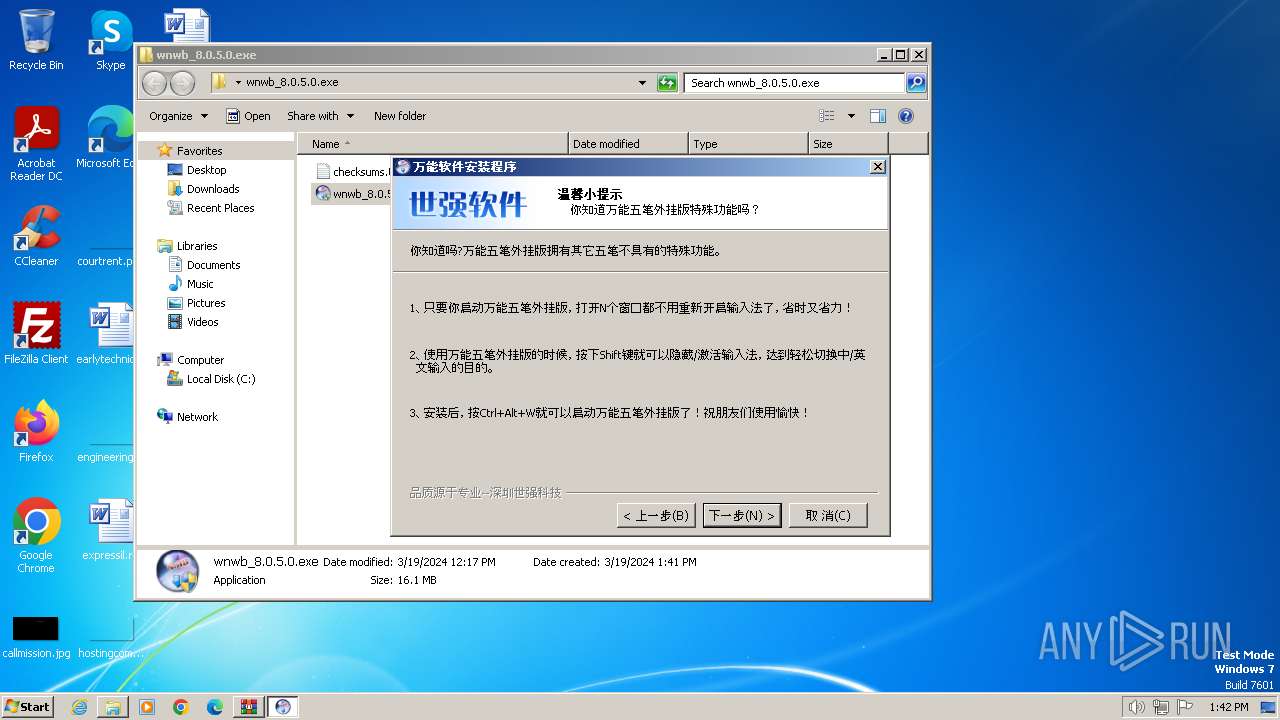Screen dimensions: 1280x720
Task: Toggle the preview pane icon
Action: pos(877,116)
